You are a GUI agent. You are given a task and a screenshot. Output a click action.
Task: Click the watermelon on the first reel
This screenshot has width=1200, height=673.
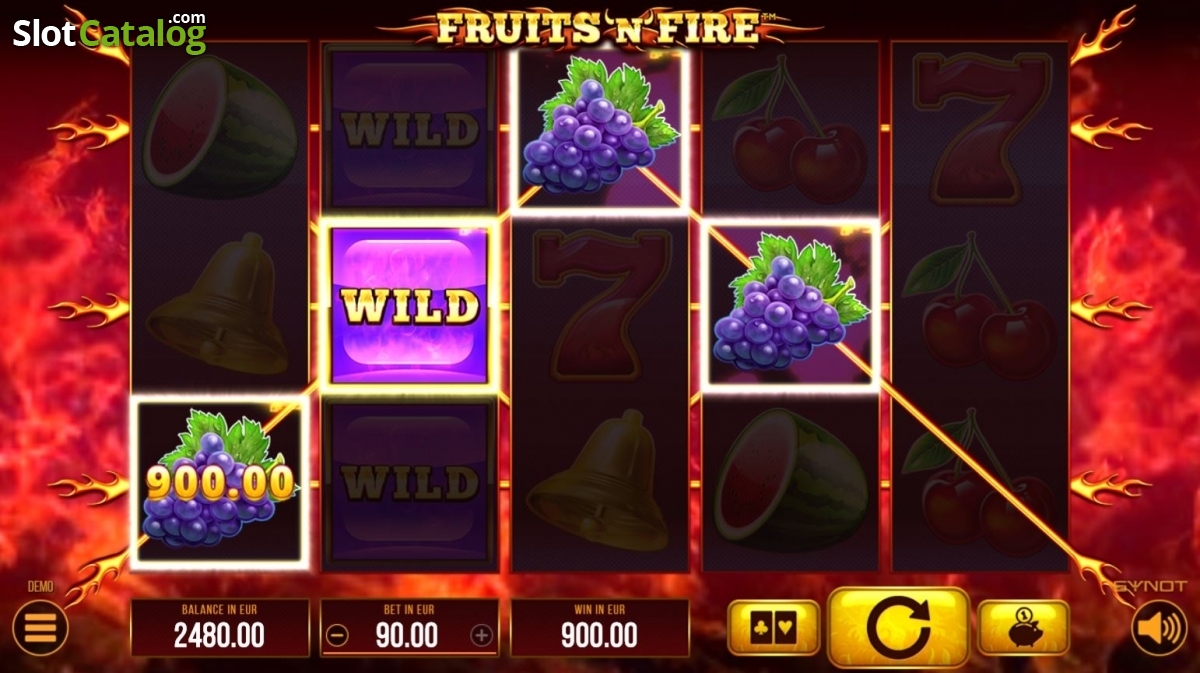coord(219,128)
